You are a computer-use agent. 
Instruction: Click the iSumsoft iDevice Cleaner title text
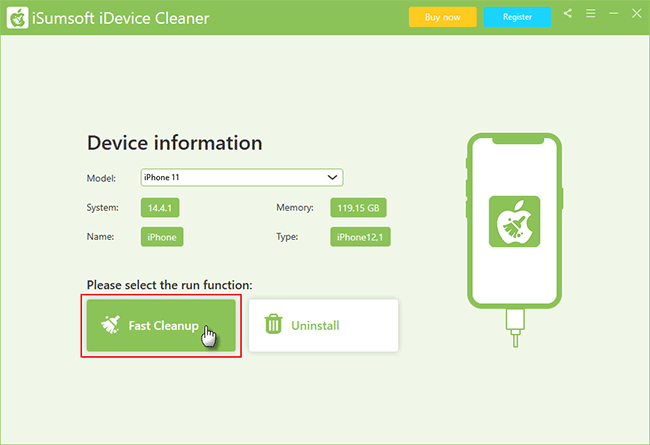pos(121,18)
